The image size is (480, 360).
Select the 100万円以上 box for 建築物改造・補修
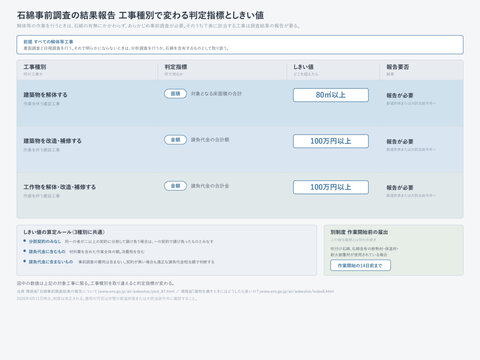(331, 141)
